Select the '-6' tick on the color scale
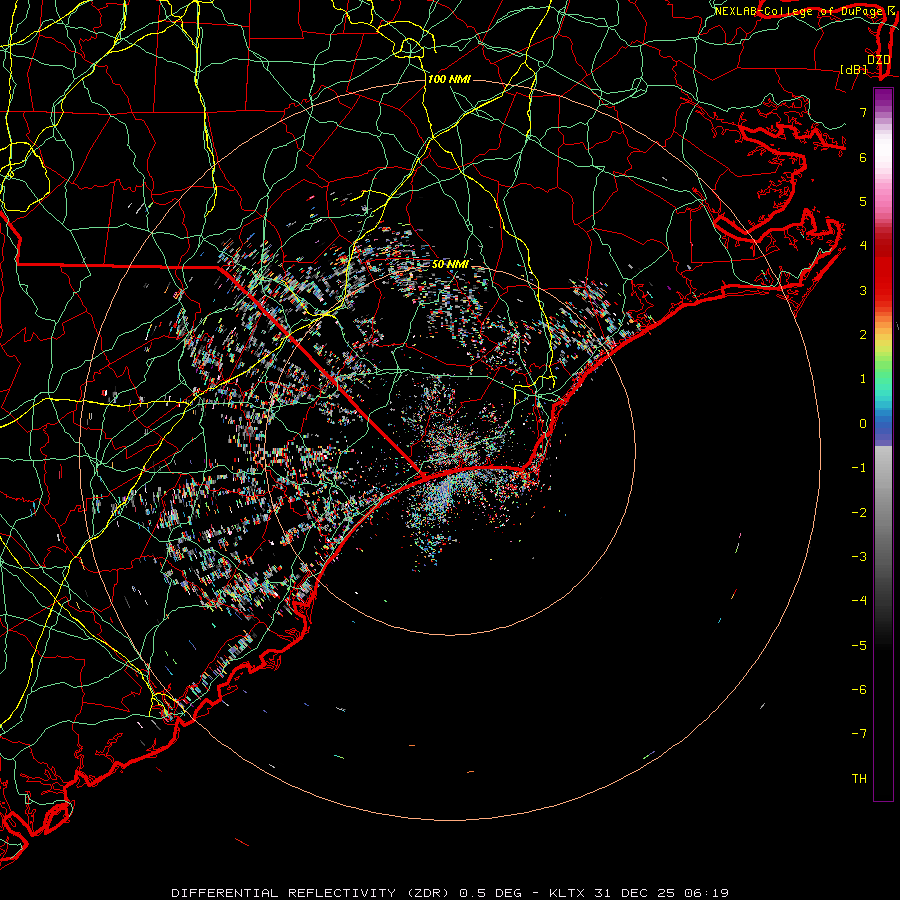Viewport: 900px width, 900px height. pos(859,690)
